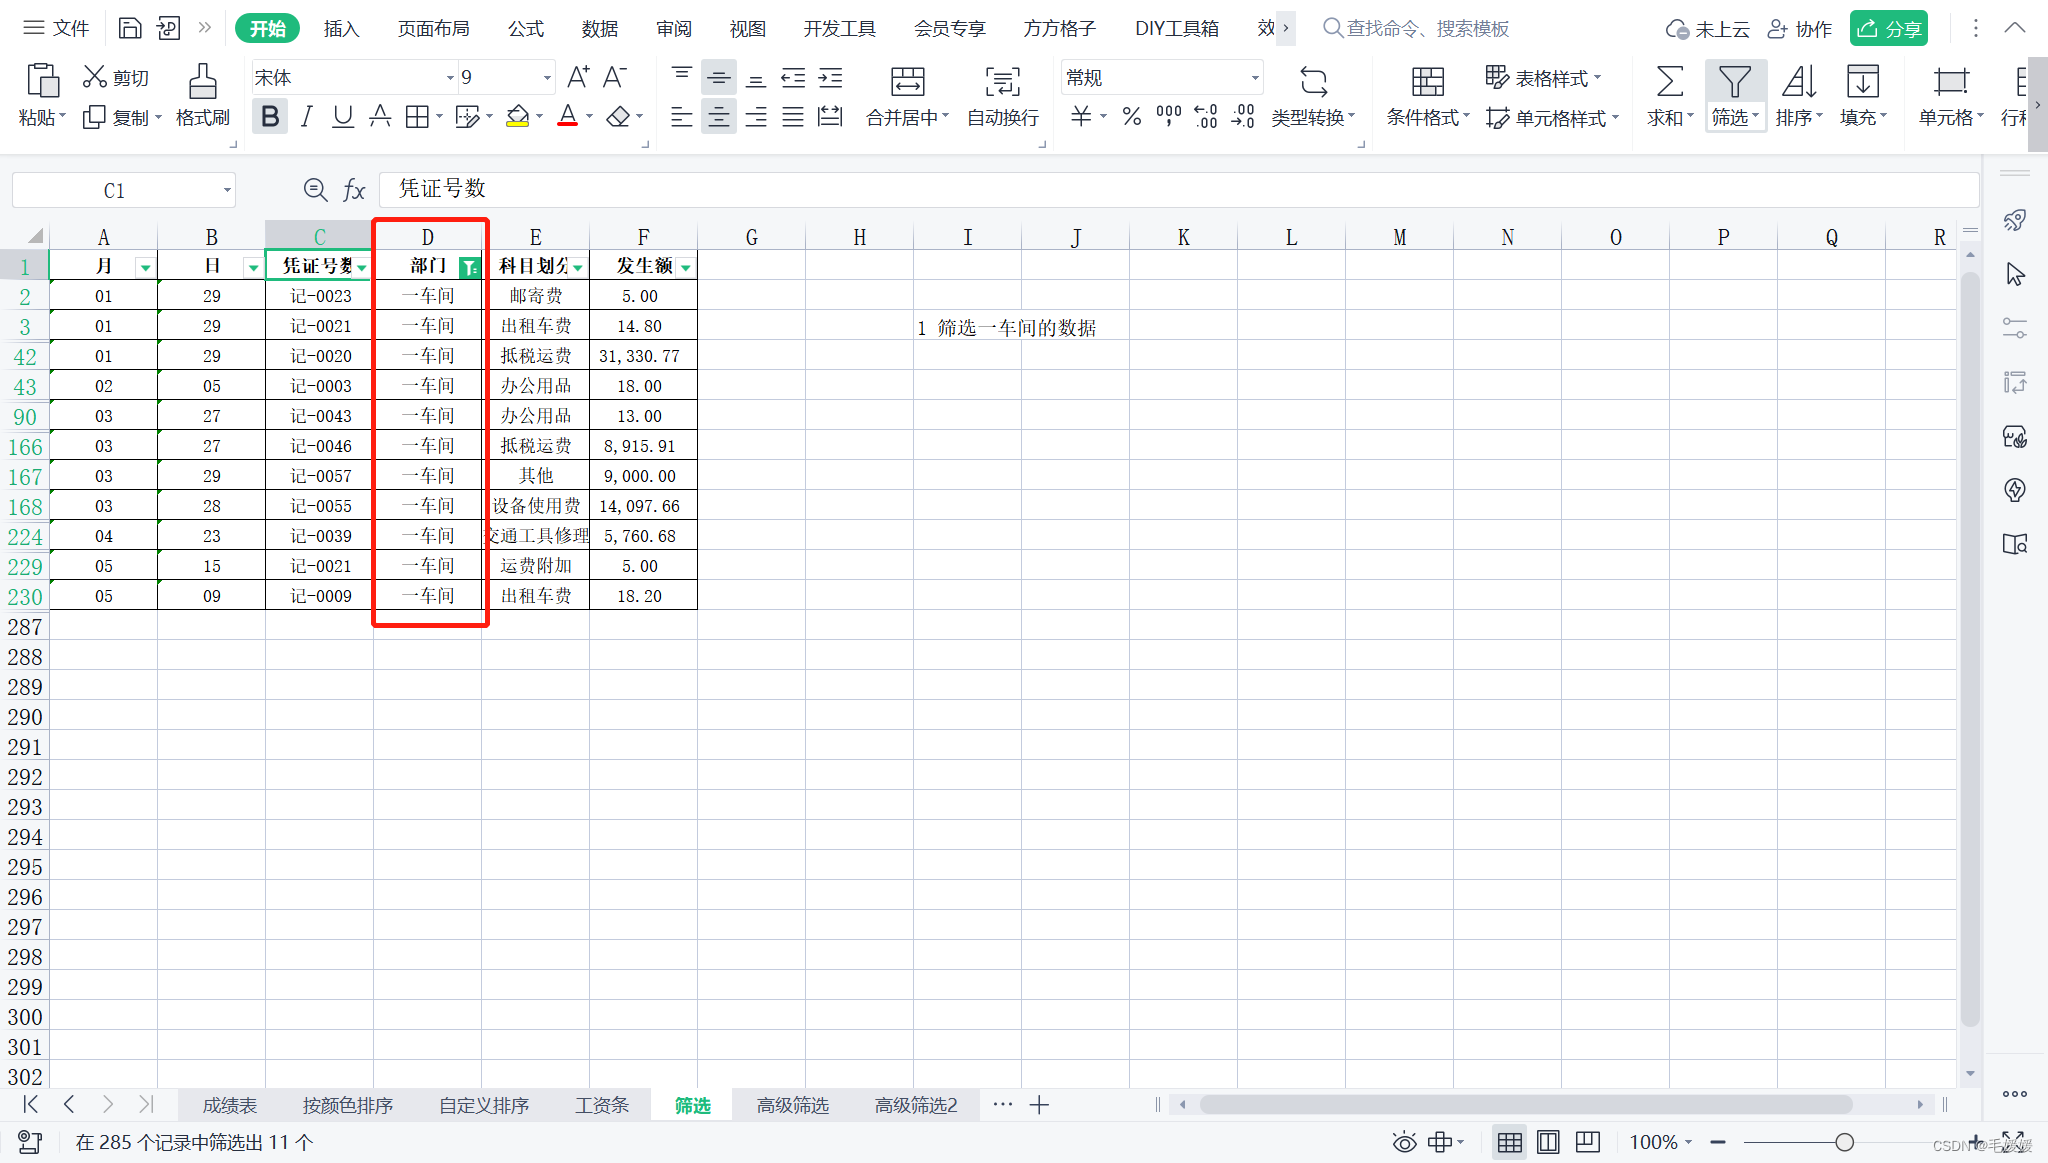Toggle underline formatting
Image resolution: width=2048 pixels, height=1163 pixels.
(x=343, y=117)
